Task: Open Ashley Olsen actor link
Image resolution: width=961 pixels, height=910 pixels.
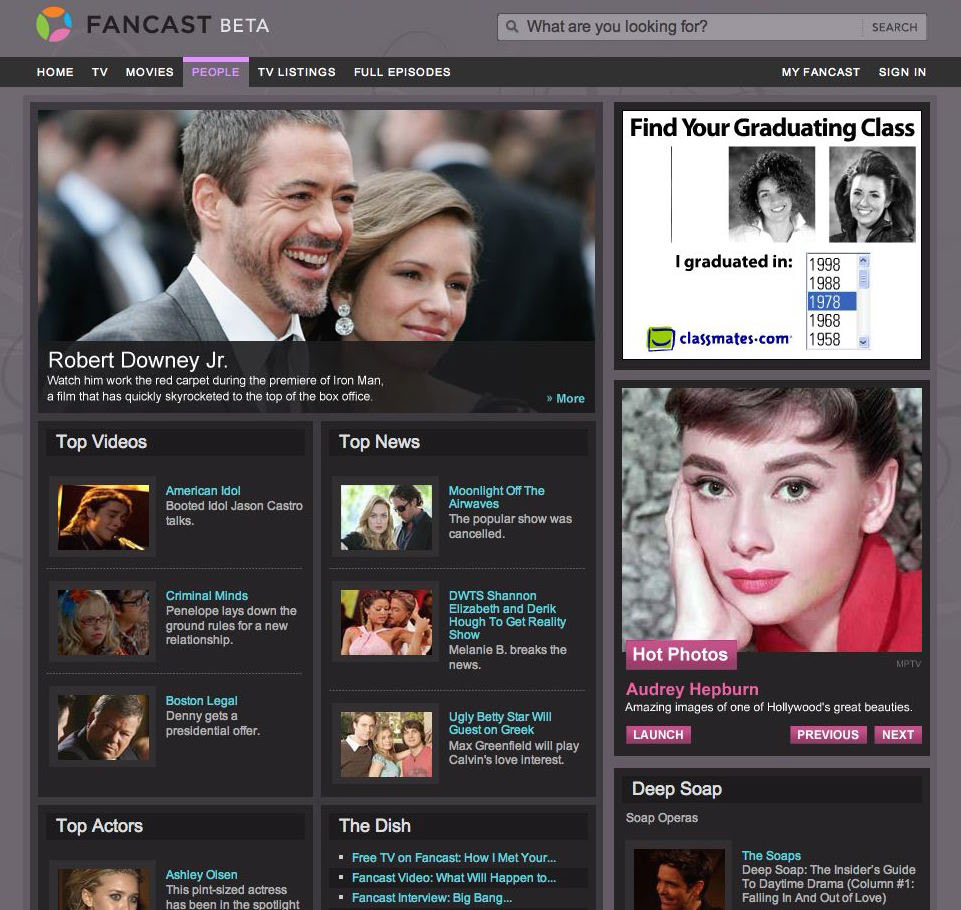Action: tap(202, 874)
